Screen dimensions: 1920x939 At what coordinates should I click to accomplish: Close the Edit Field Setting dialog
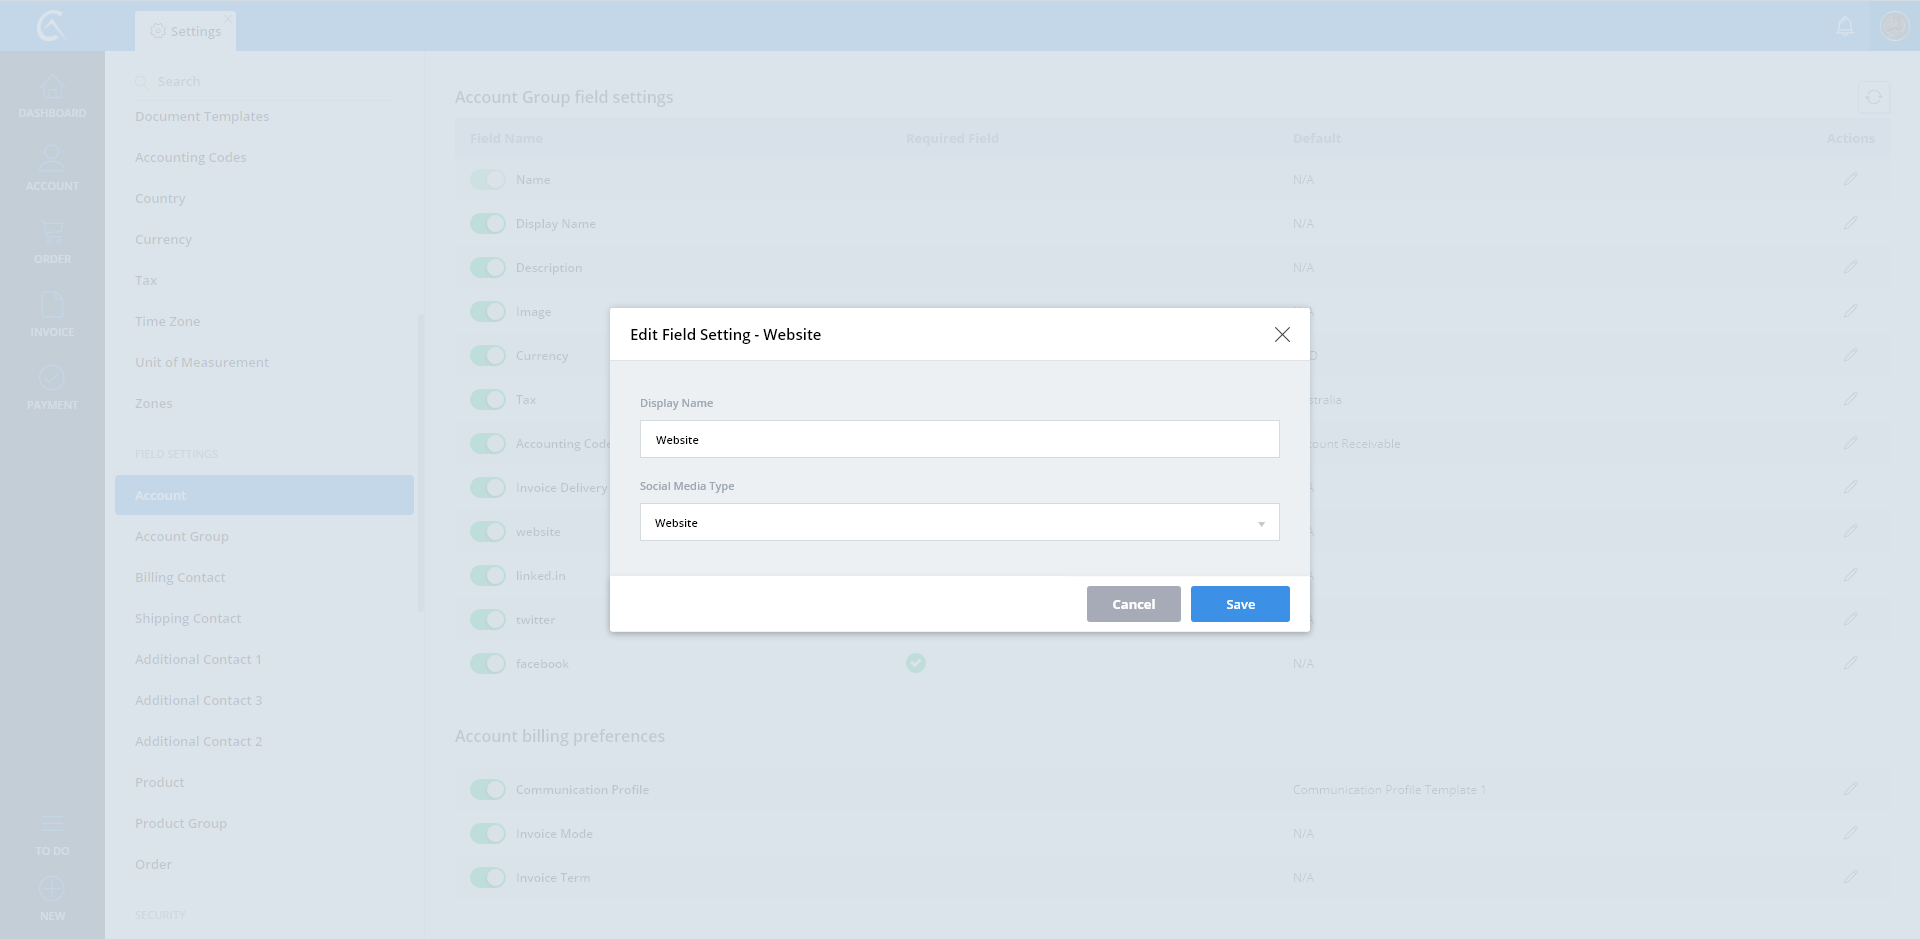pos(1281,335)
